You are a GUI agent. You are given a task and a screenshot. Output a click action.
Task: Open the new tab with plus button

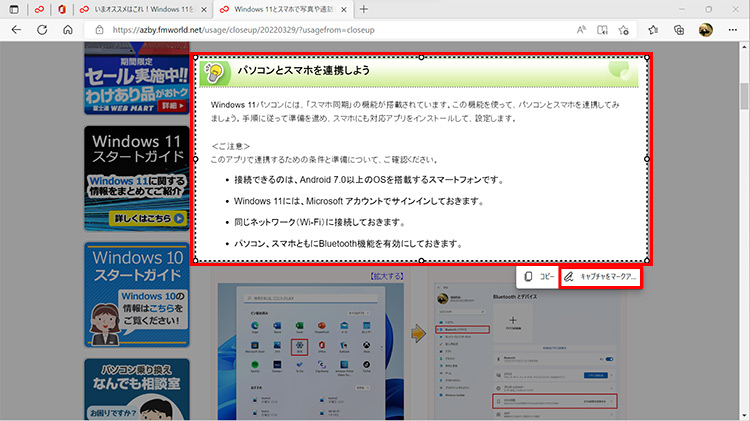click(364, 9)
